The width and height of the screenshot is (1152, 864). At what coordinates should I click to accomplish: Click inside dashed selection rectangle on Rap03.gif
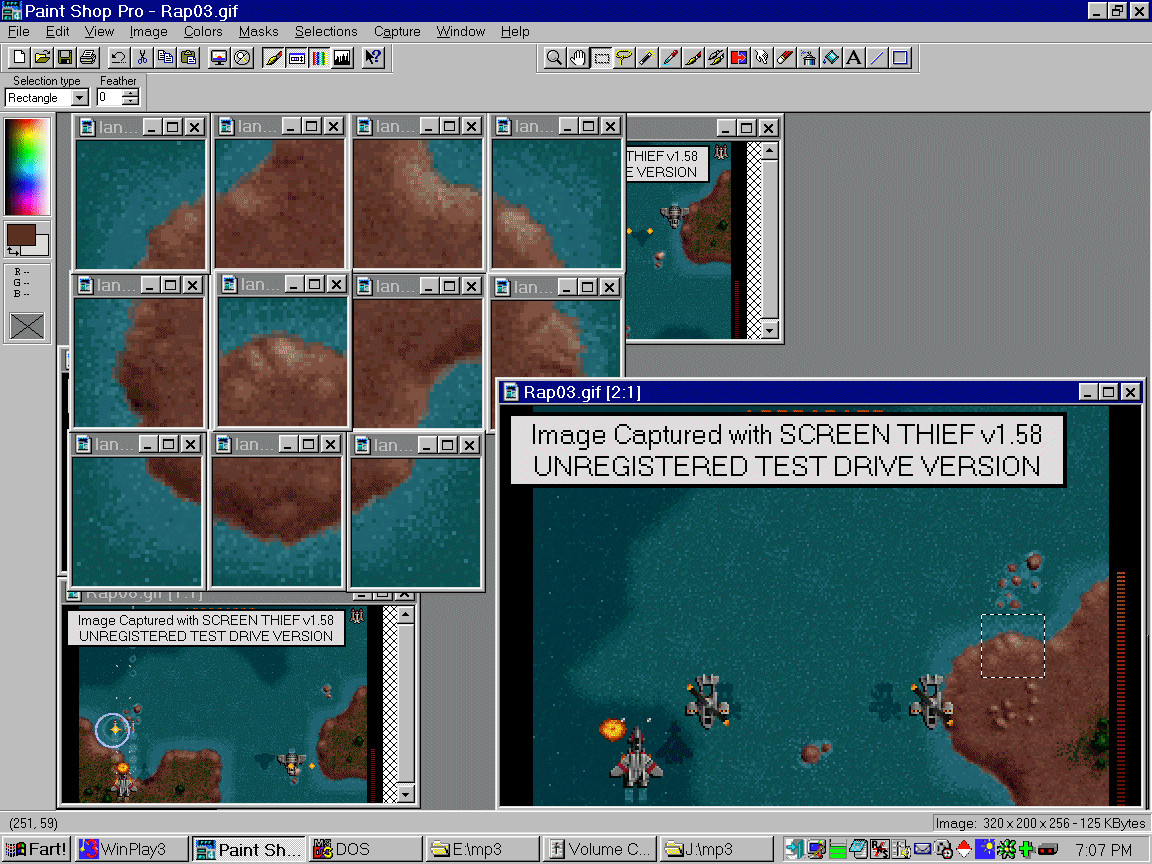click(1013, 646)
